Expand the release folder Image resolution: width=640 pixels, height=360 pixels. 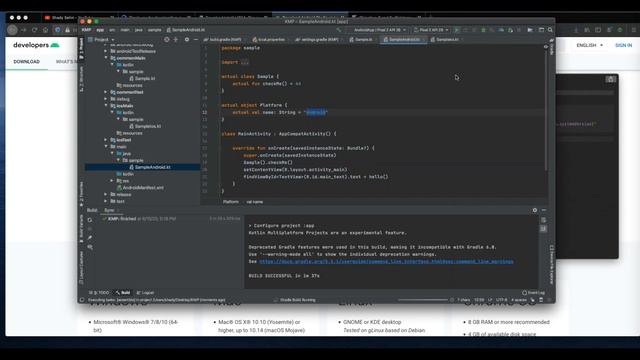(106, 194)
